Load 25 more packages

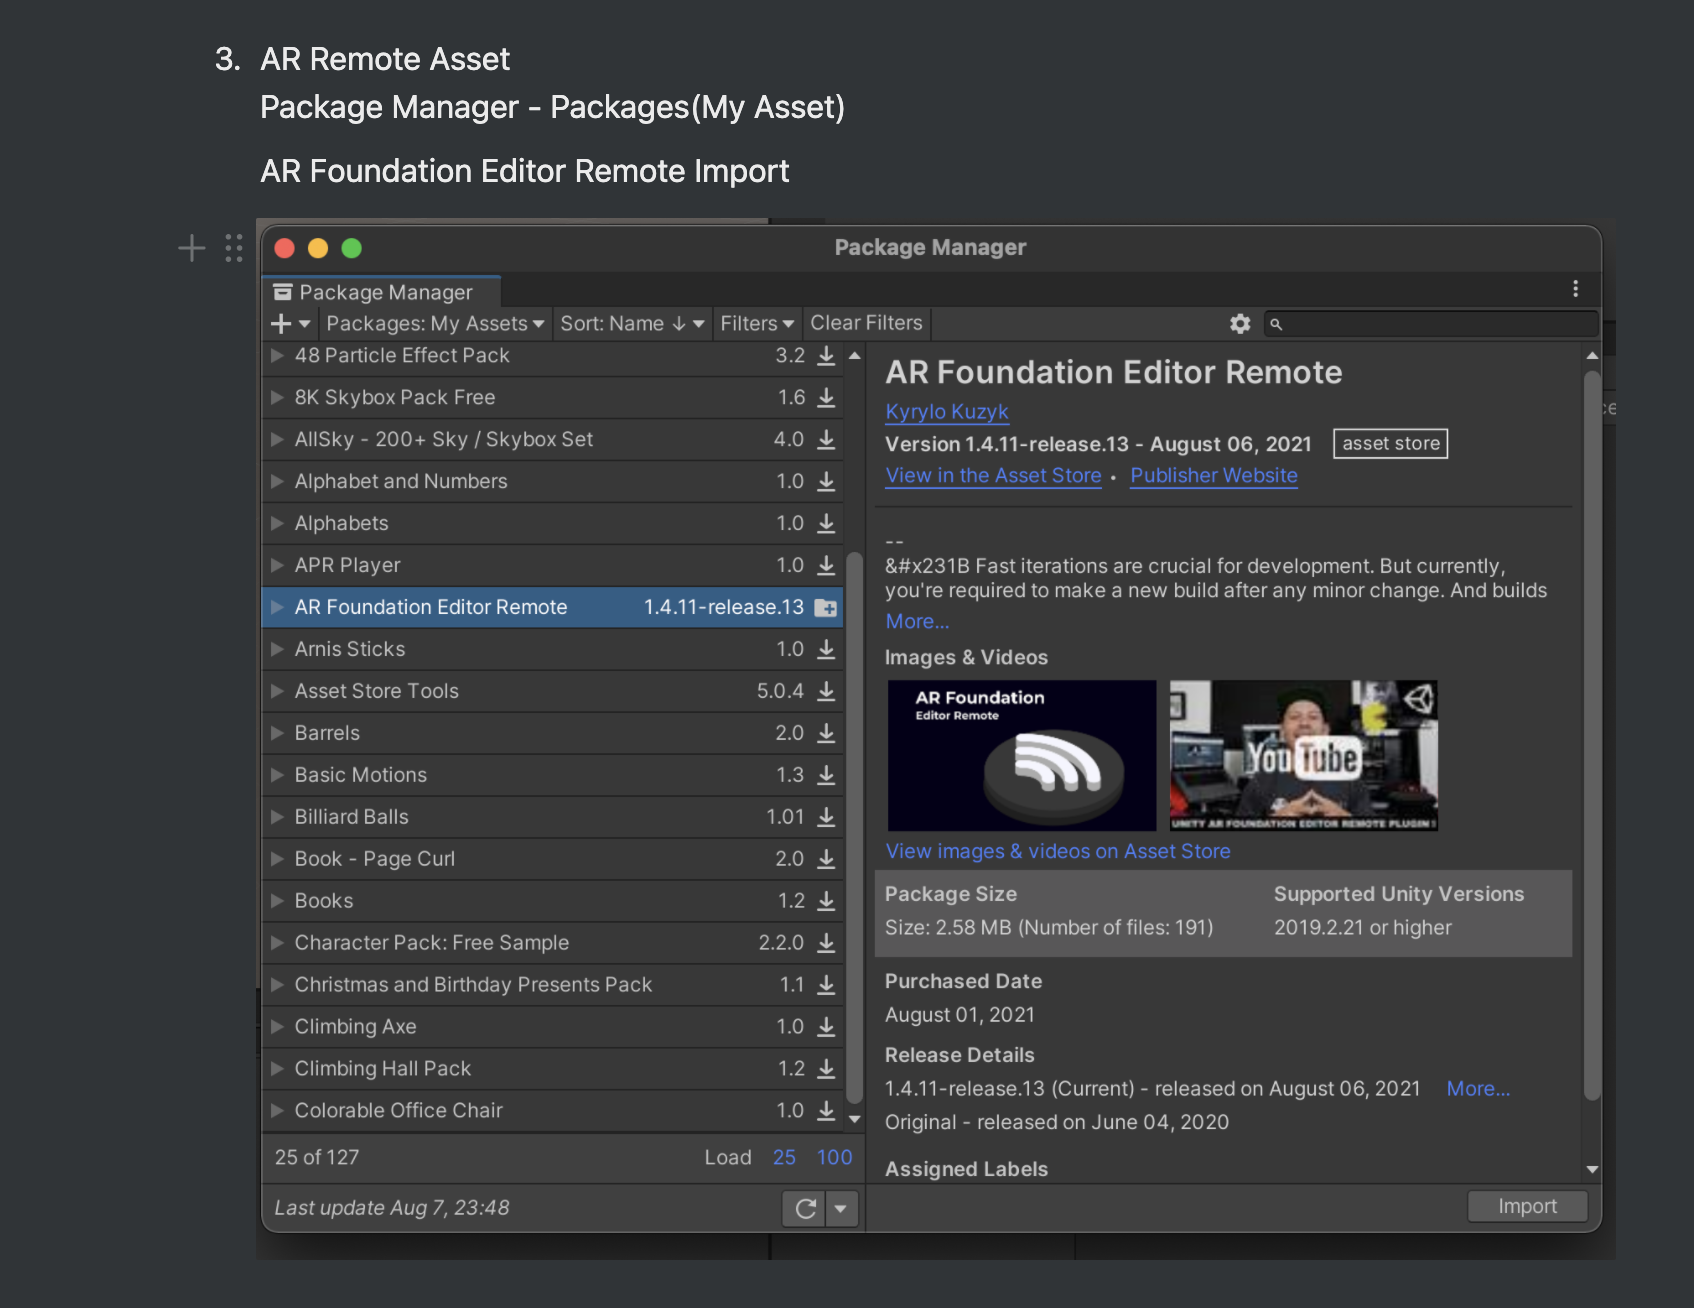pyautogui.click(x=784, y=1158)
